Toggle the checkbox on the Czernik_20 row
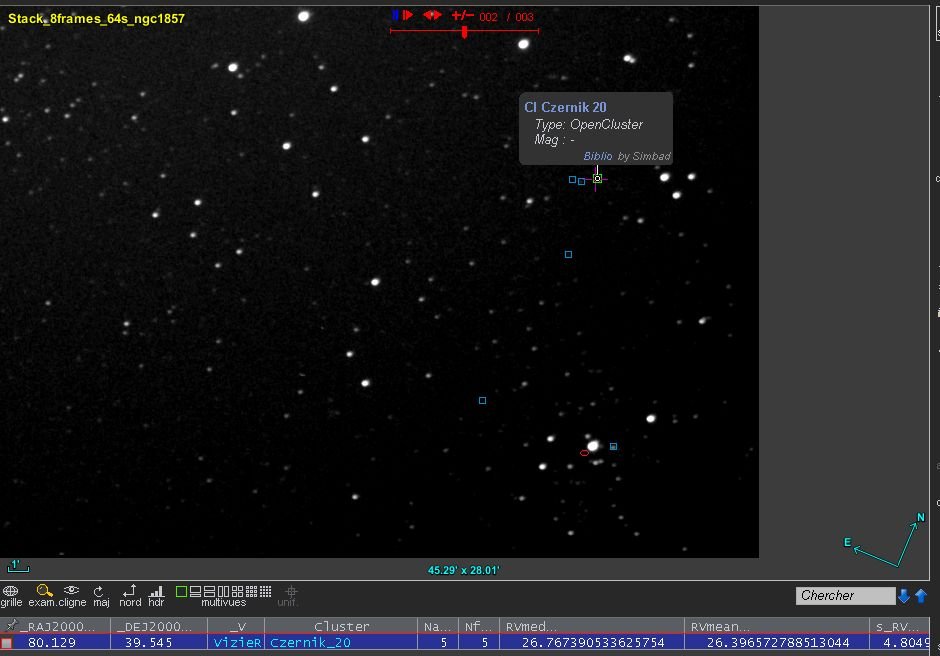Screen dimensions: 940x656 tap(7, 642)
